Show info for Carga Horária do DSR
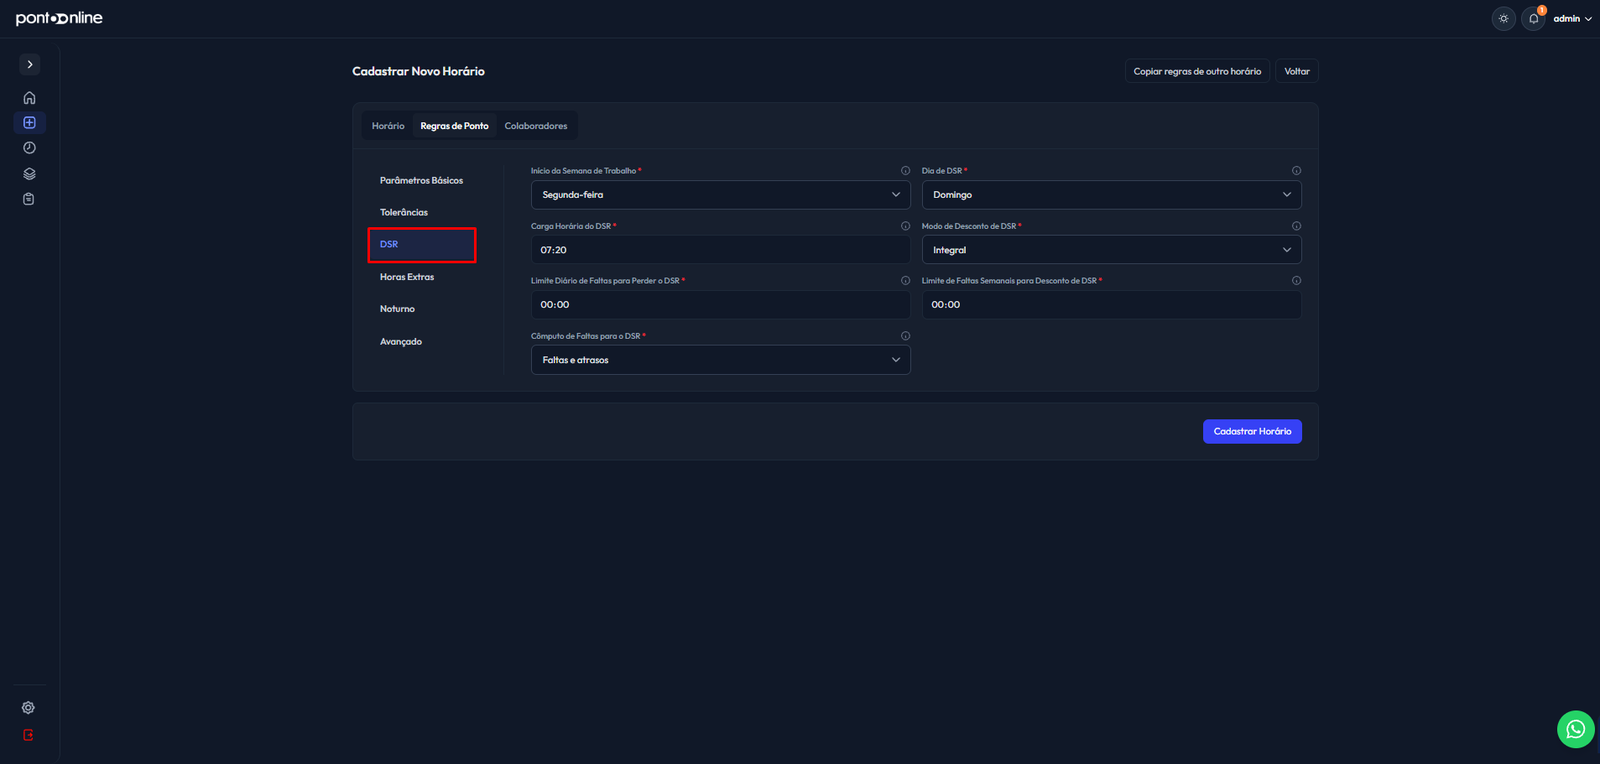The width and height of the screenshot is (1600, 764). tap(905, 226)
